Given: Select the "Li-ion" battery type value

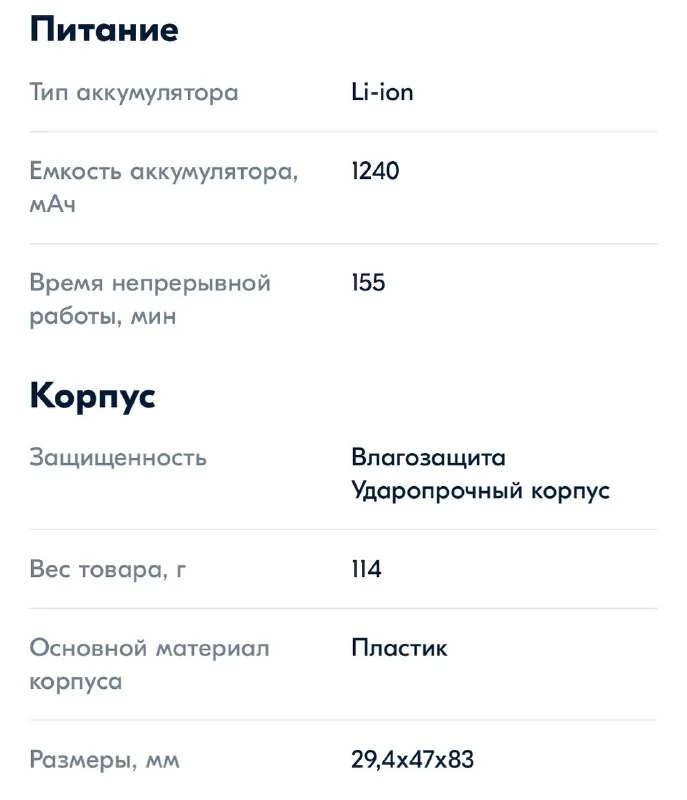Looking at the screenshot, I should click(x=382, y=93).
